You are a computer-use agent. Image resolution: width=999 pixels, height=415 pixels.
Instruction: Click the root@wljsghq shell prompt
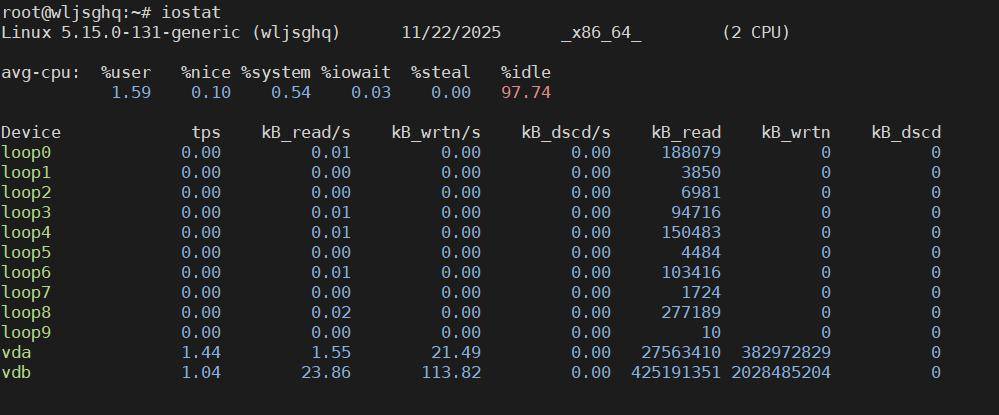pos(76,12)
